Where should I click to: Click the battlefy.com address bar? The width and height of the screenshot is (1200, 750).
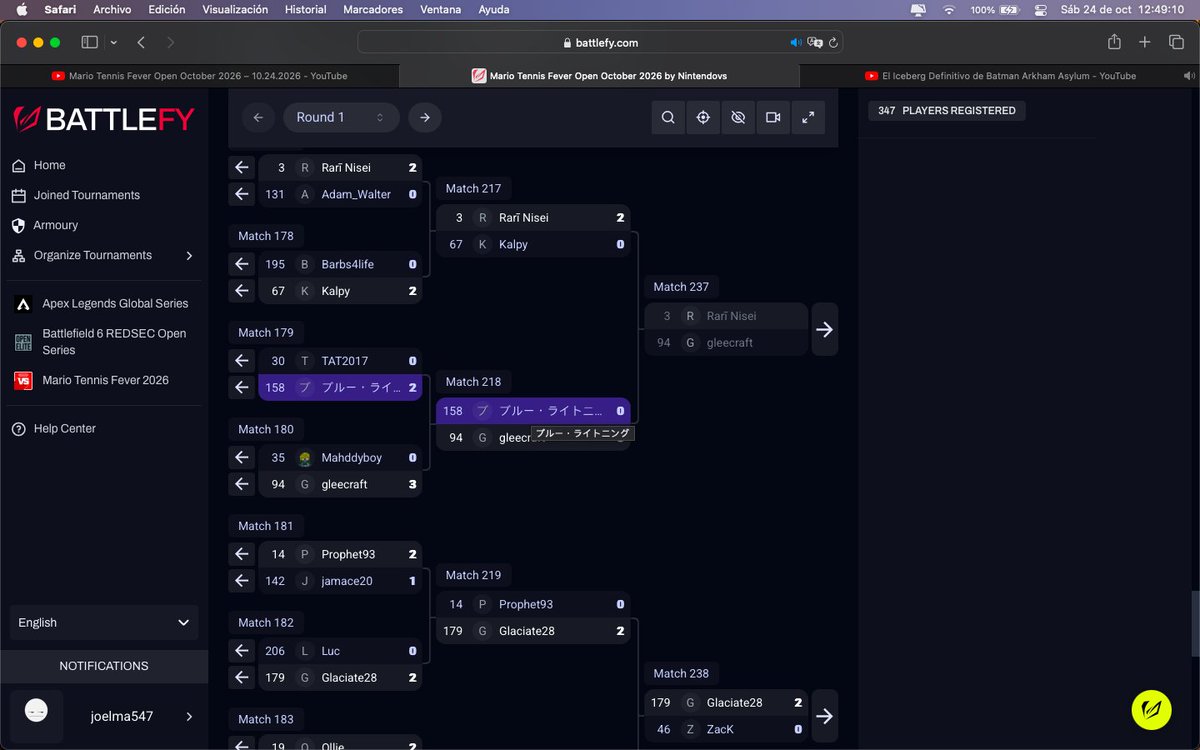tap(600, 43)
